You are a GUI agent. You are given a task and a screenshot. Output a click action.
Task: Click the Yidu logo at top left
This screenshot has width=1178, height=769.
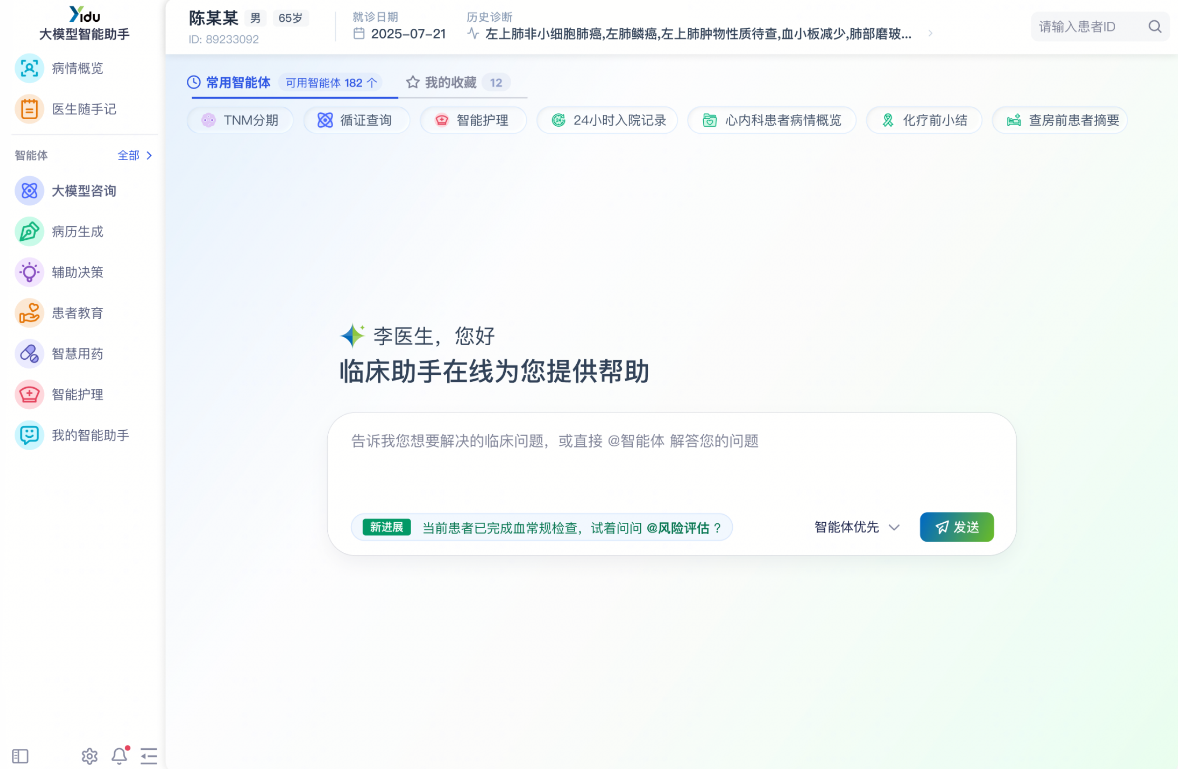[x=84, y=14]
